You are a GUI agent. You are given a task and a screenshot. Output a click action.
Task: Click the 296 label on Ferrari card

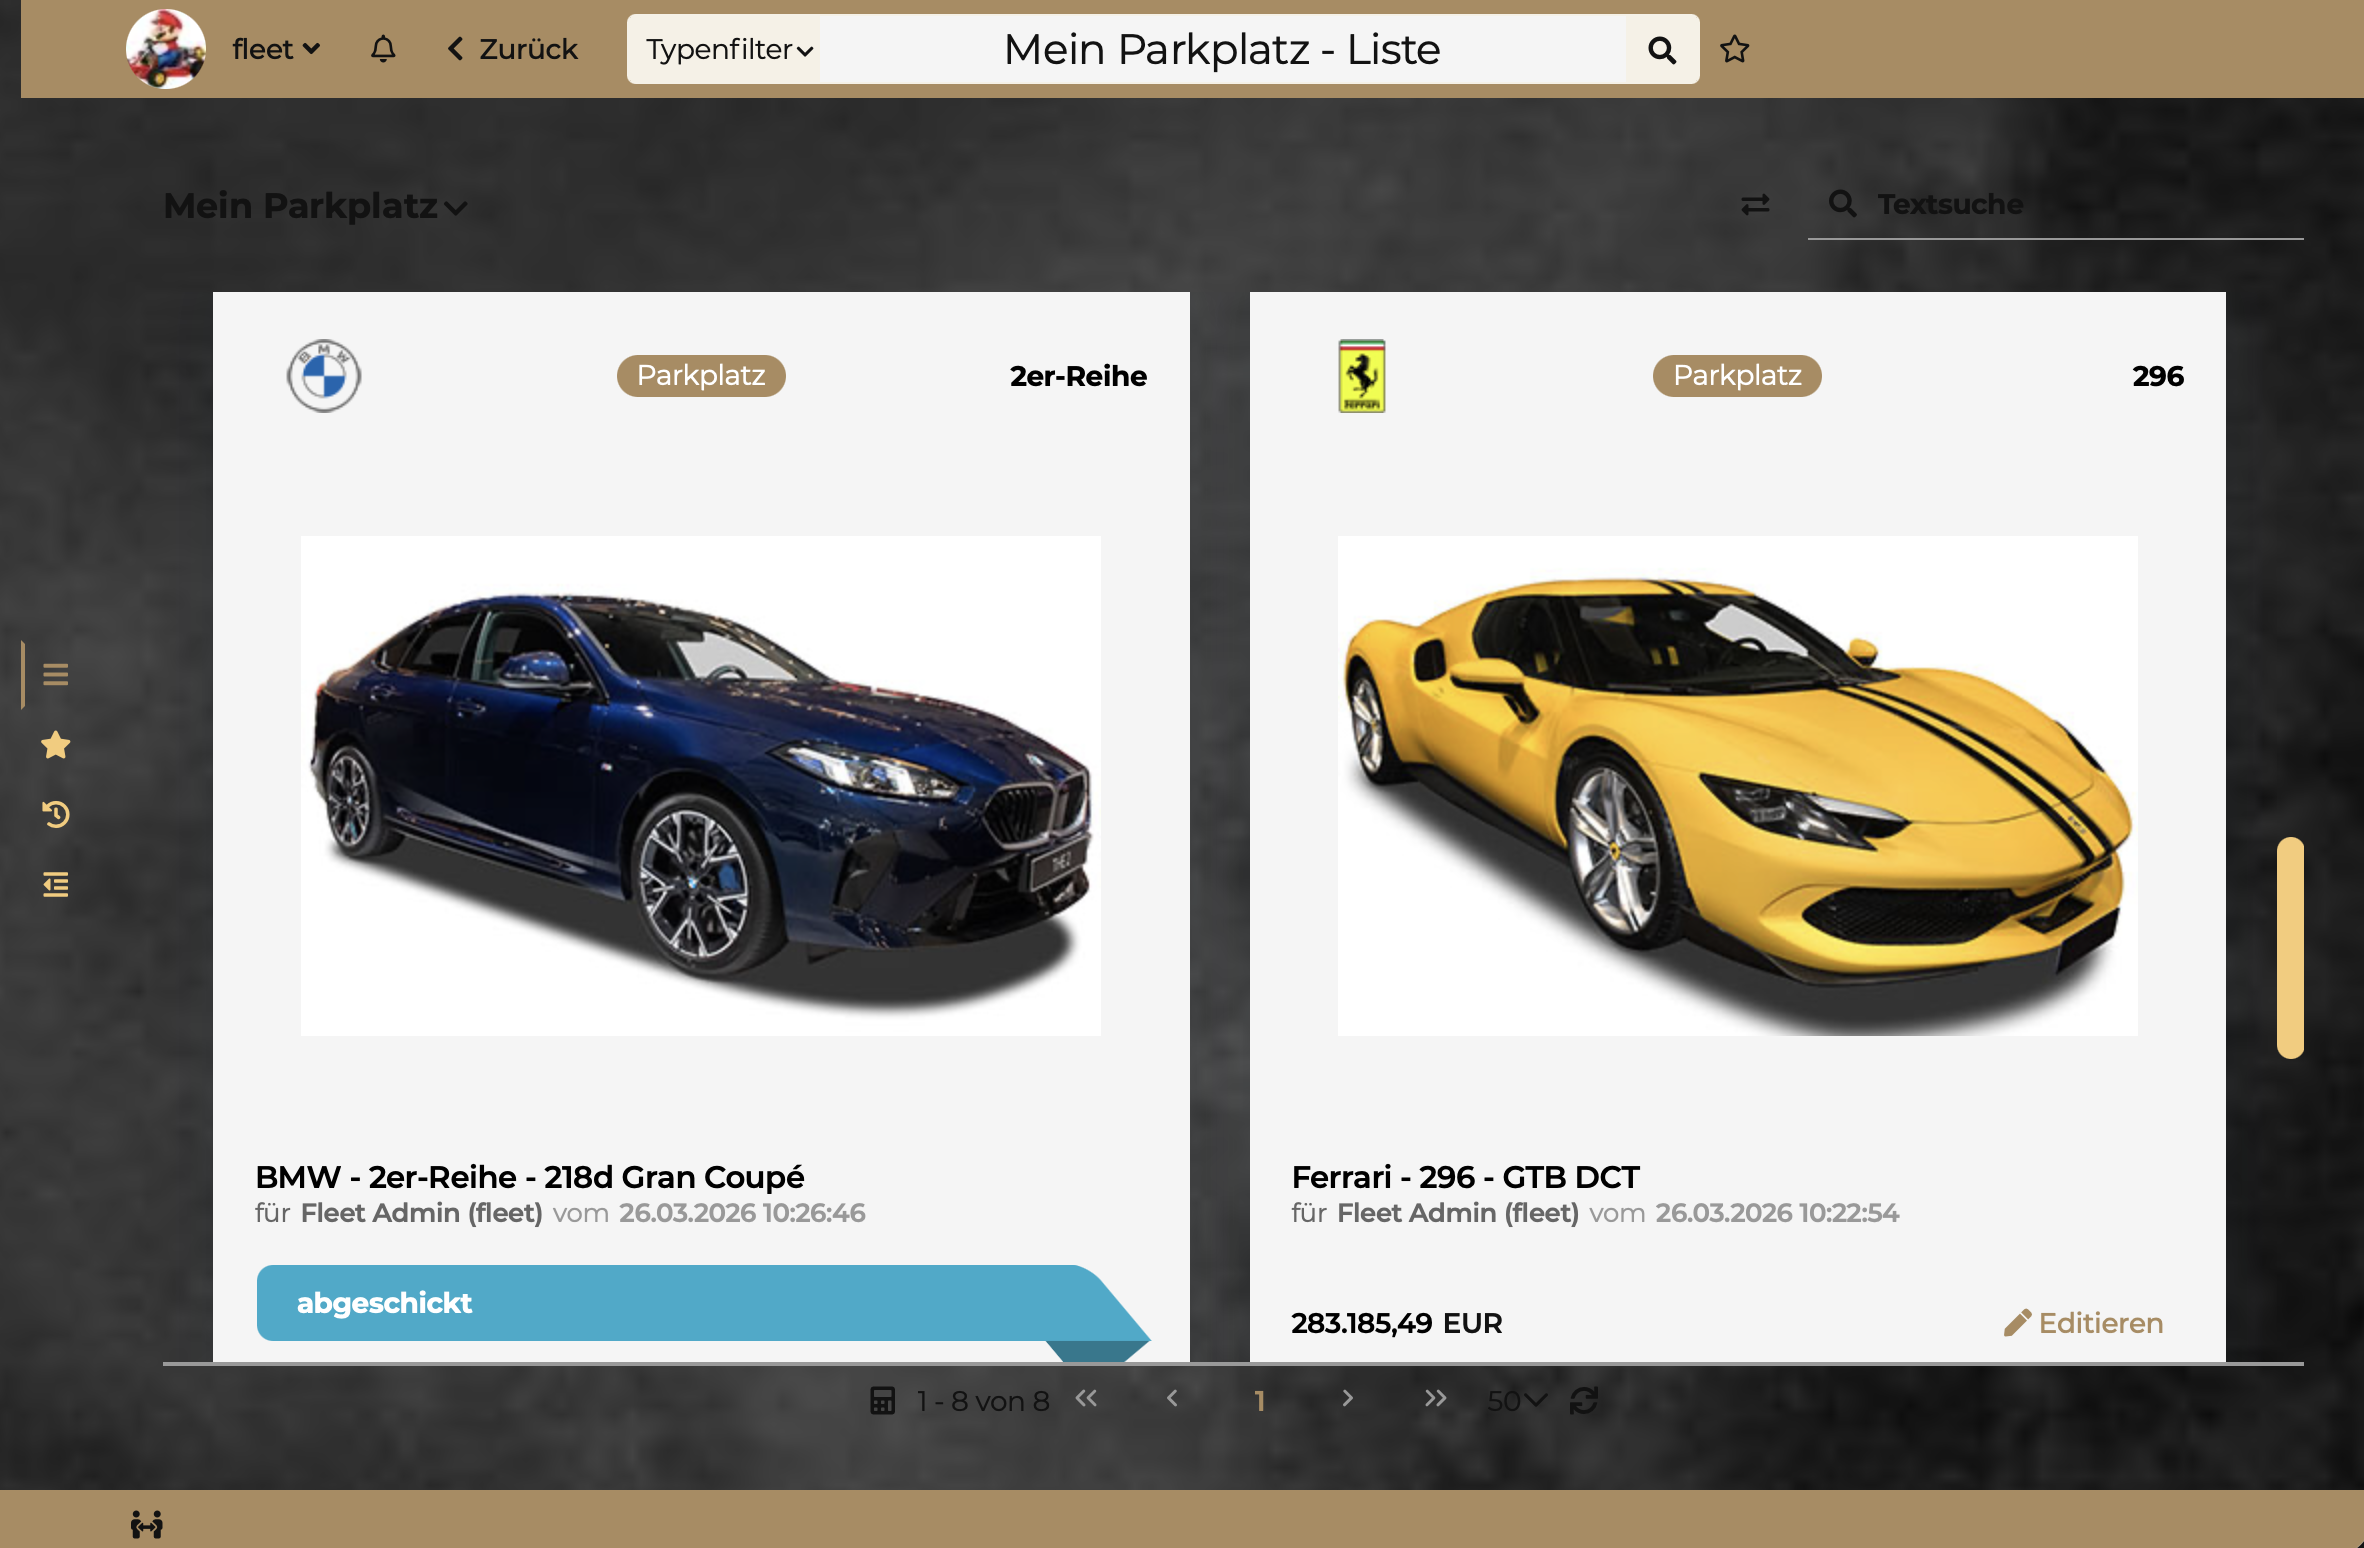click(x=2158, y=376)
